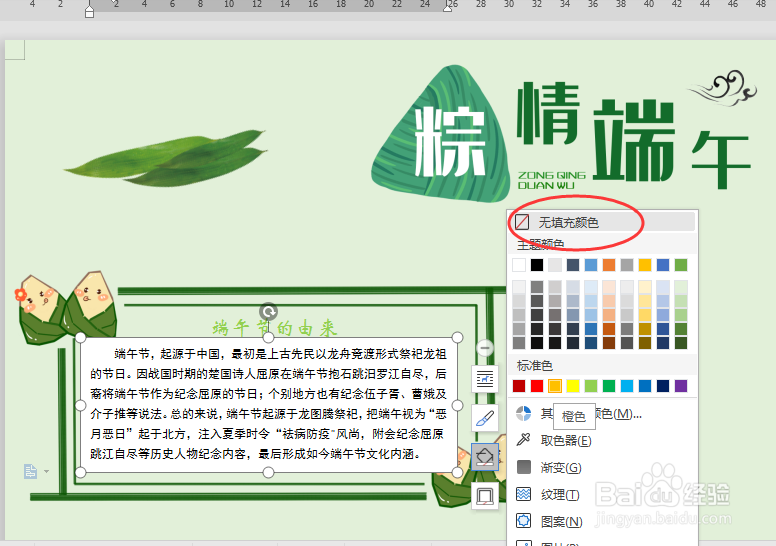Select dark red in standard colors
The height and width of the screenshot is (546, 776).
519,386
